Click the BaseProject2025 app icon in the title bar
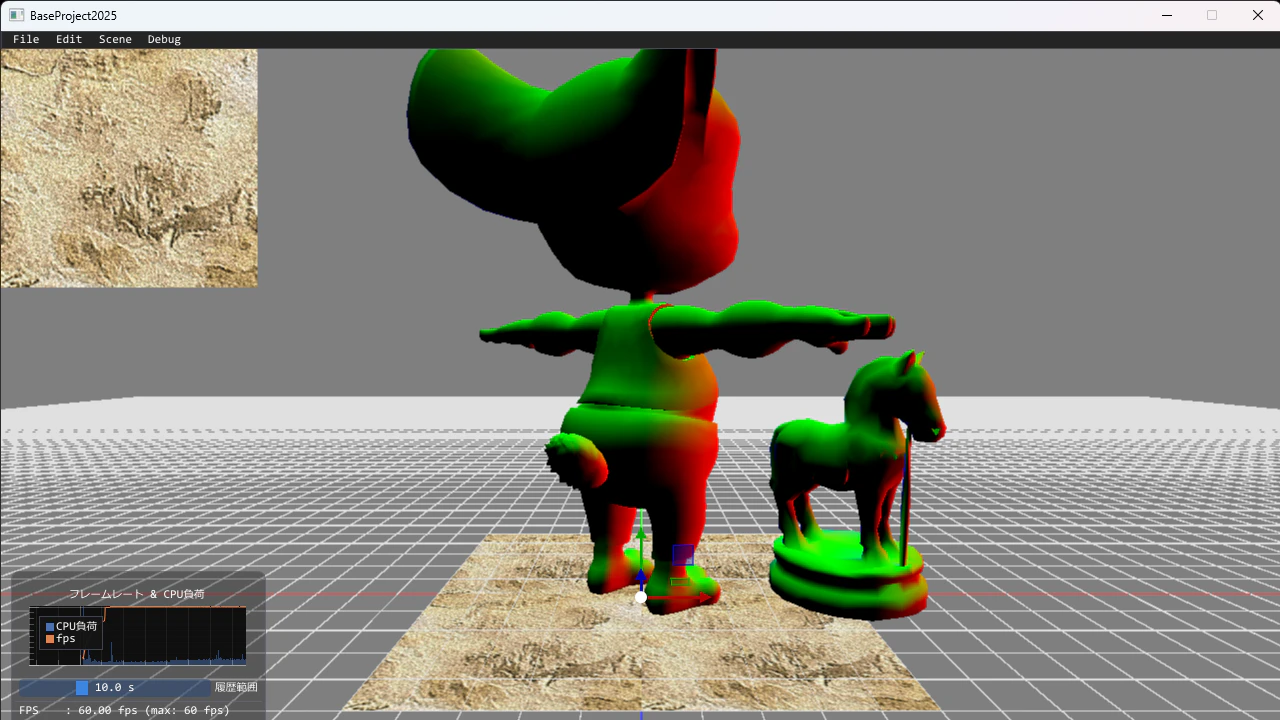The width and height of the screenshot is (1280, 720). pyautogui.click(x=16, y=15)
